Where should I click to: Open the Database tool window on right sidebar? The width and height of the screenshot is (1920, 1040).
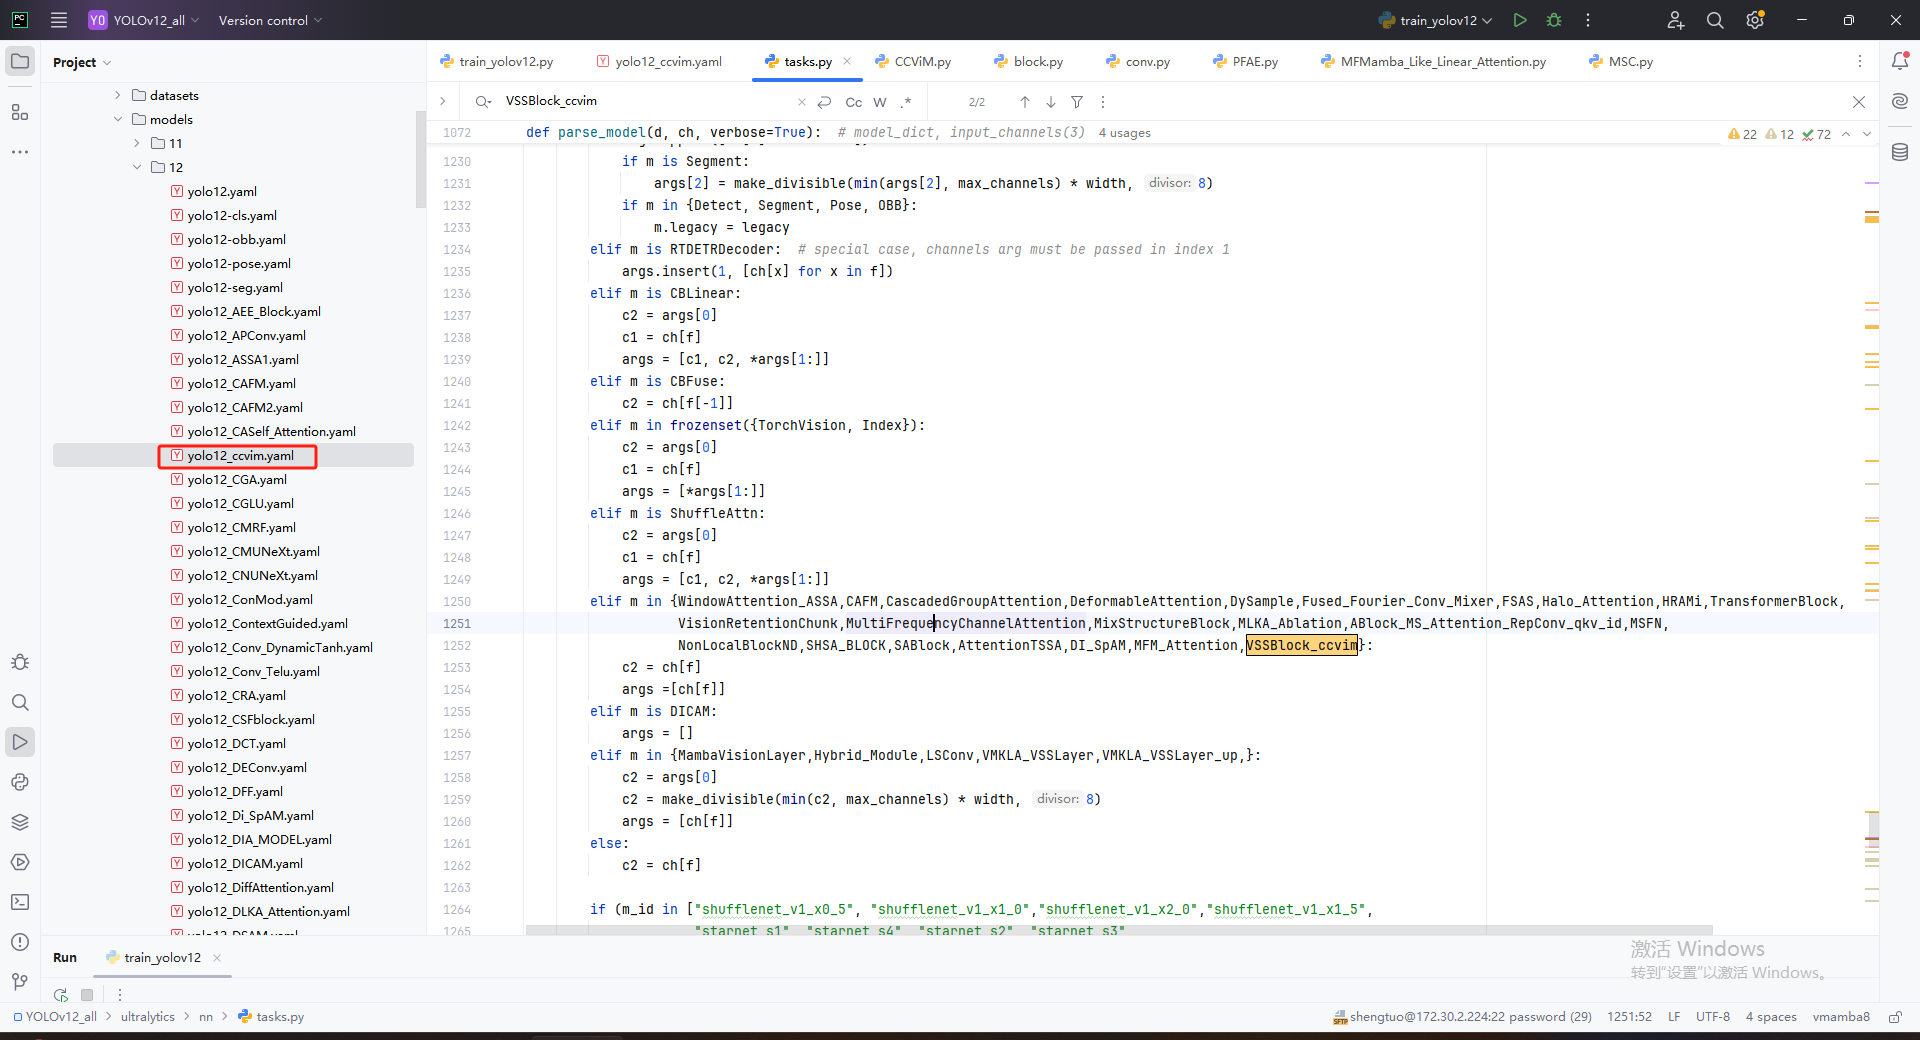1900,152
